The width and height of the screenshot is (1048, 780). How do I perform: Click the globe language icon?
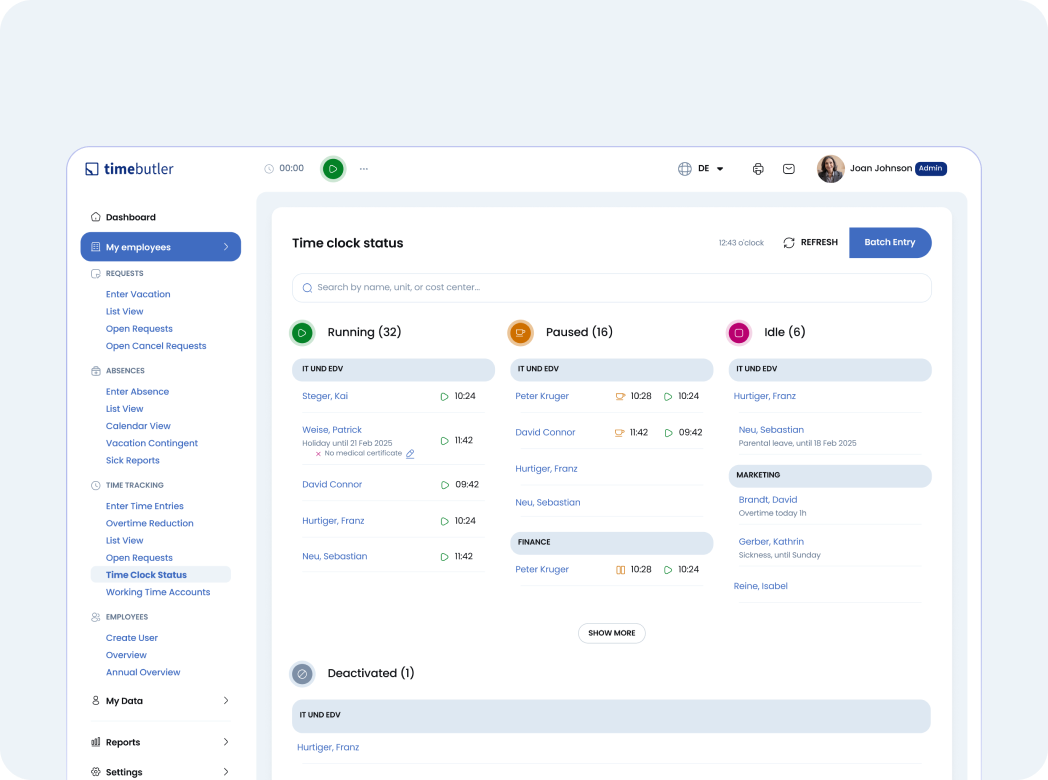[x=685, y=169]
